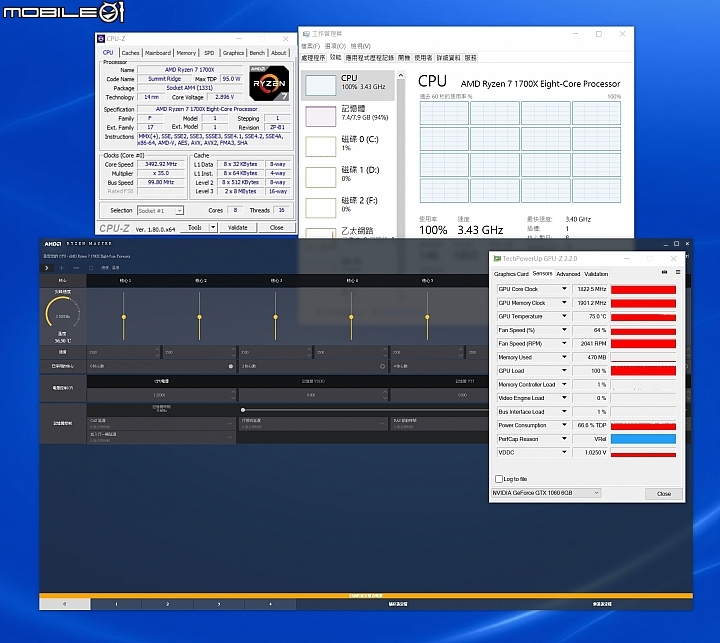Screen dimensions: 720x643
Task: Open the Fan Speed (RPM) sensor dropdown
Action: [x=564, y=343]
